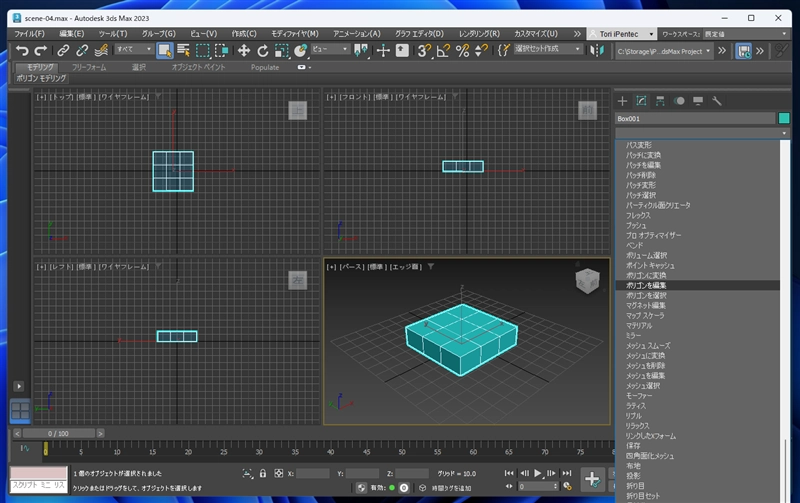Expand the hidden menu items chevron in menu bar

coord(577,34)
